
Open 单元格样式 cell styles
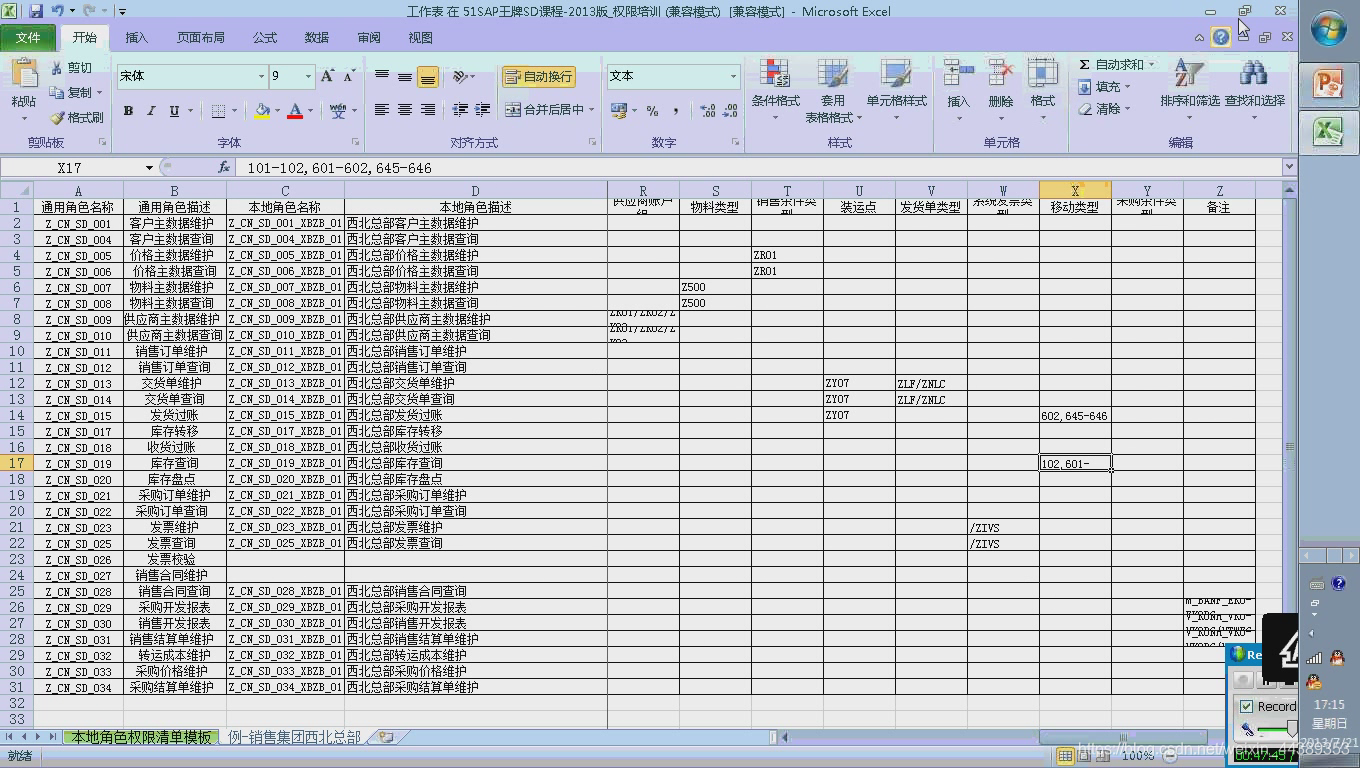[x=896, y=91]
